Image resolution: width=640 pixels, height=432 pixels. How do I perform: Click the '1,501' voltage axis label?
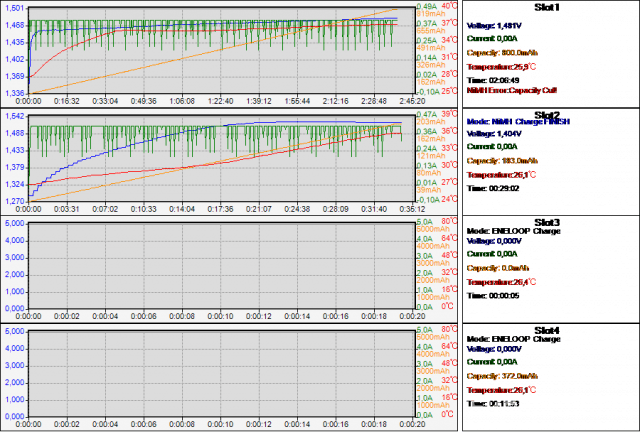tap(14, 8)
